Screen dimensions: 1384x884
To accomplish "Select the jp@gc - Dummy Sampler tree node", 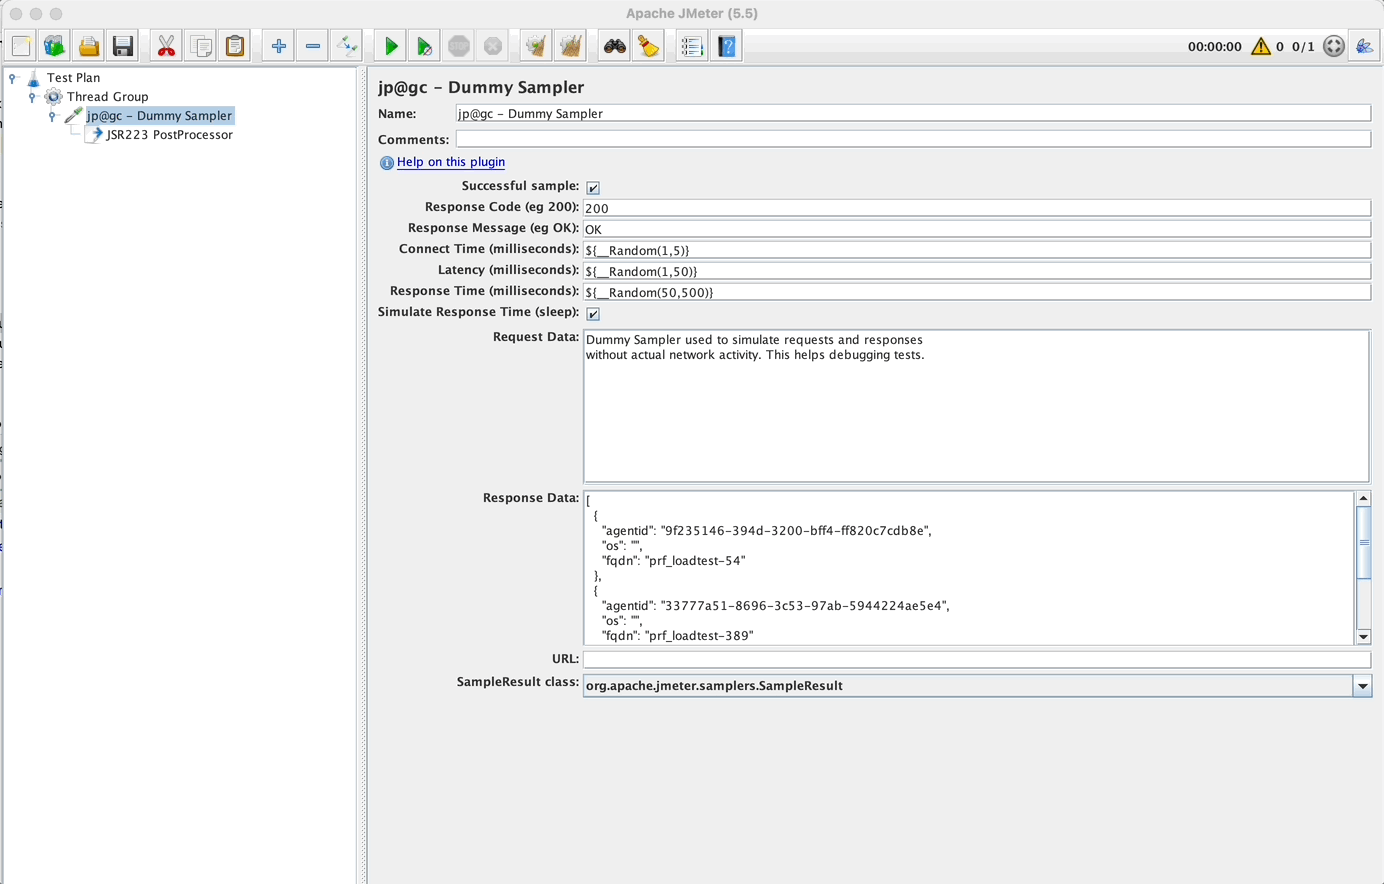I will point(159,116).
